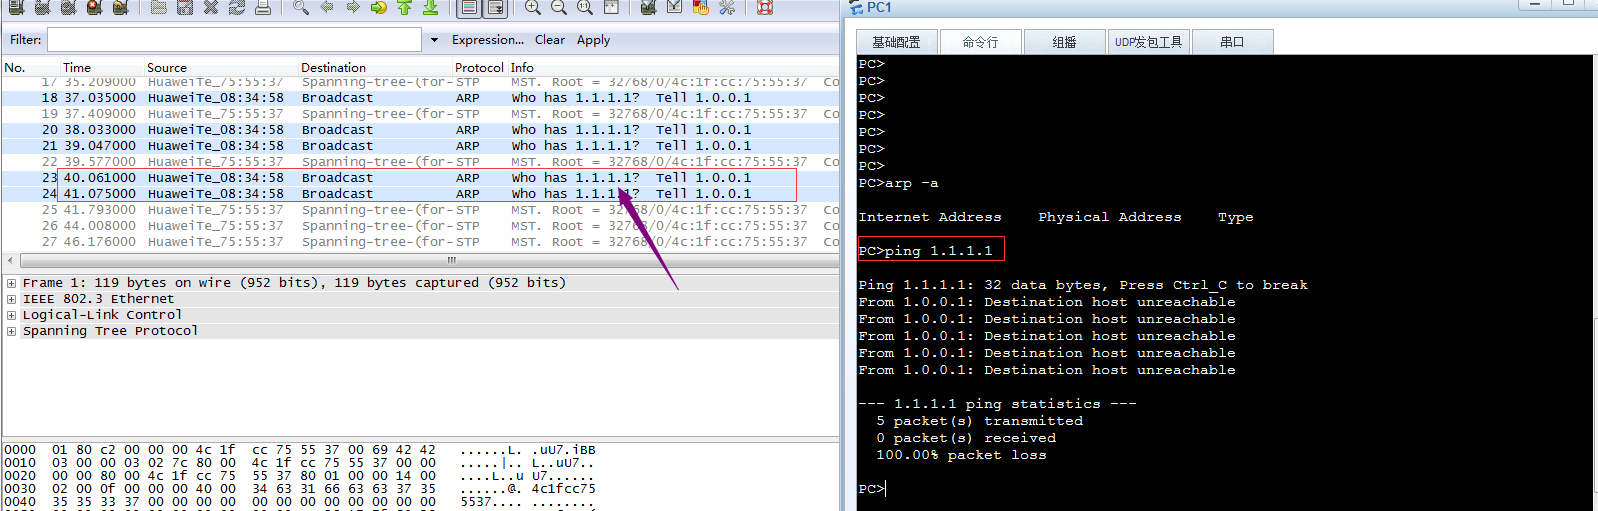This screenshot has width=1598, height=511.
Task: Sort by the Protocol column header
Action: tap(479, 68)
